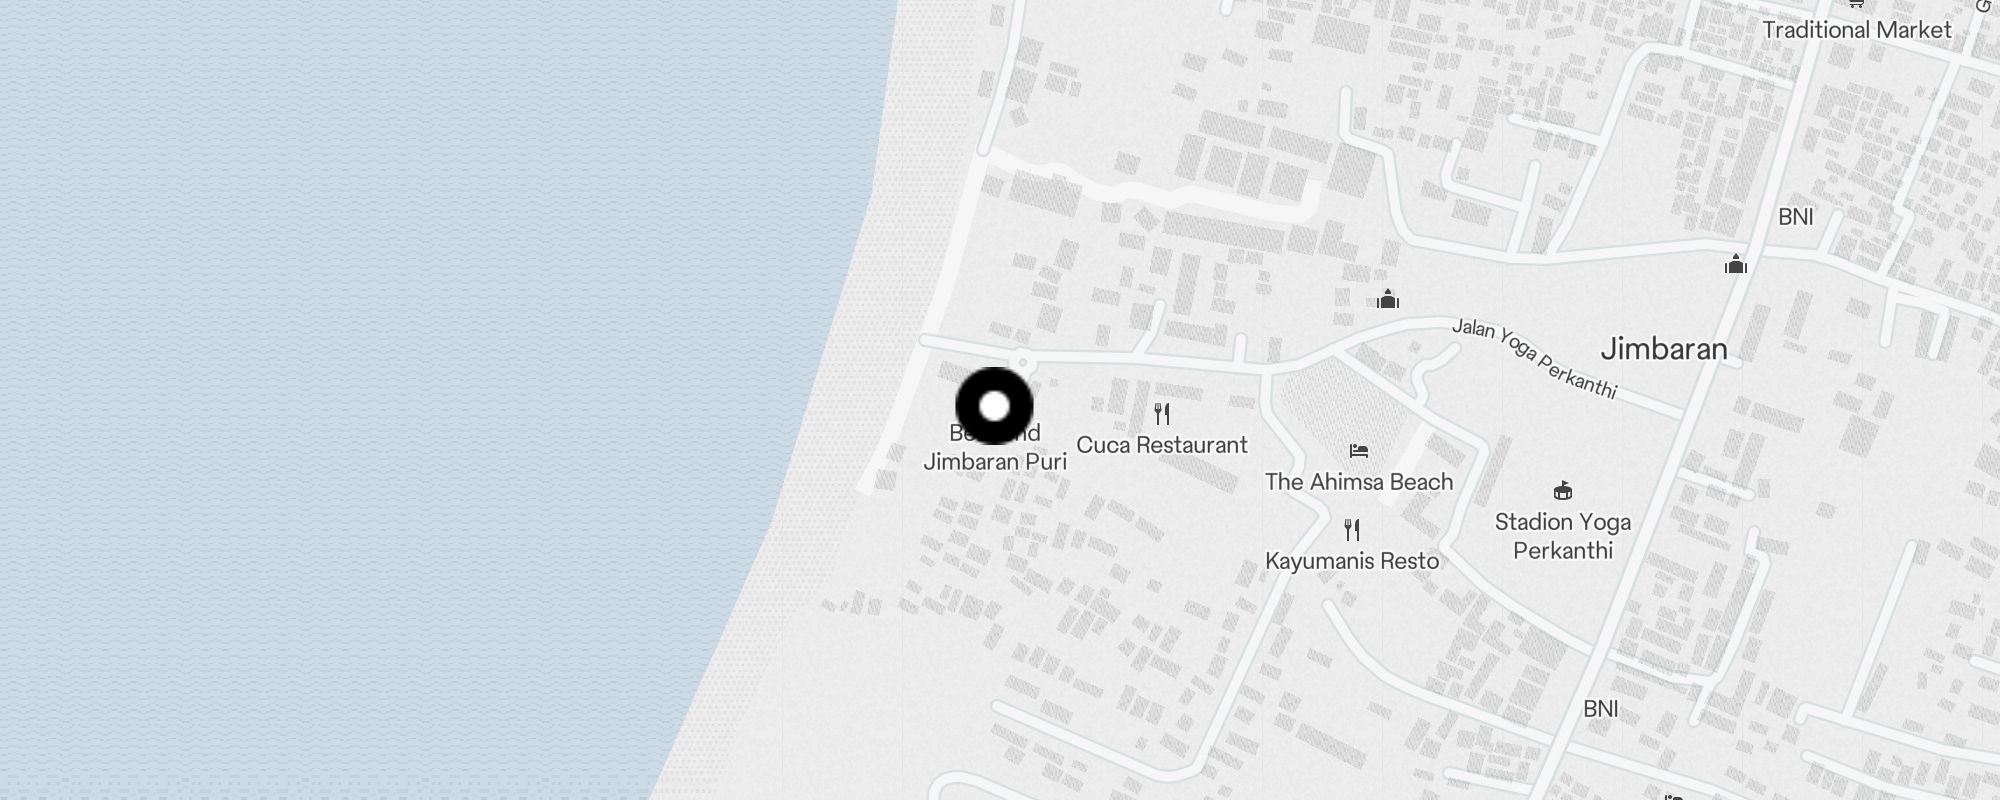Viewport: 2000px width, 800px height.
Task: Select the temple icon left of Jalan Yoga Perkanthi label
Action: coord(1387,299)
